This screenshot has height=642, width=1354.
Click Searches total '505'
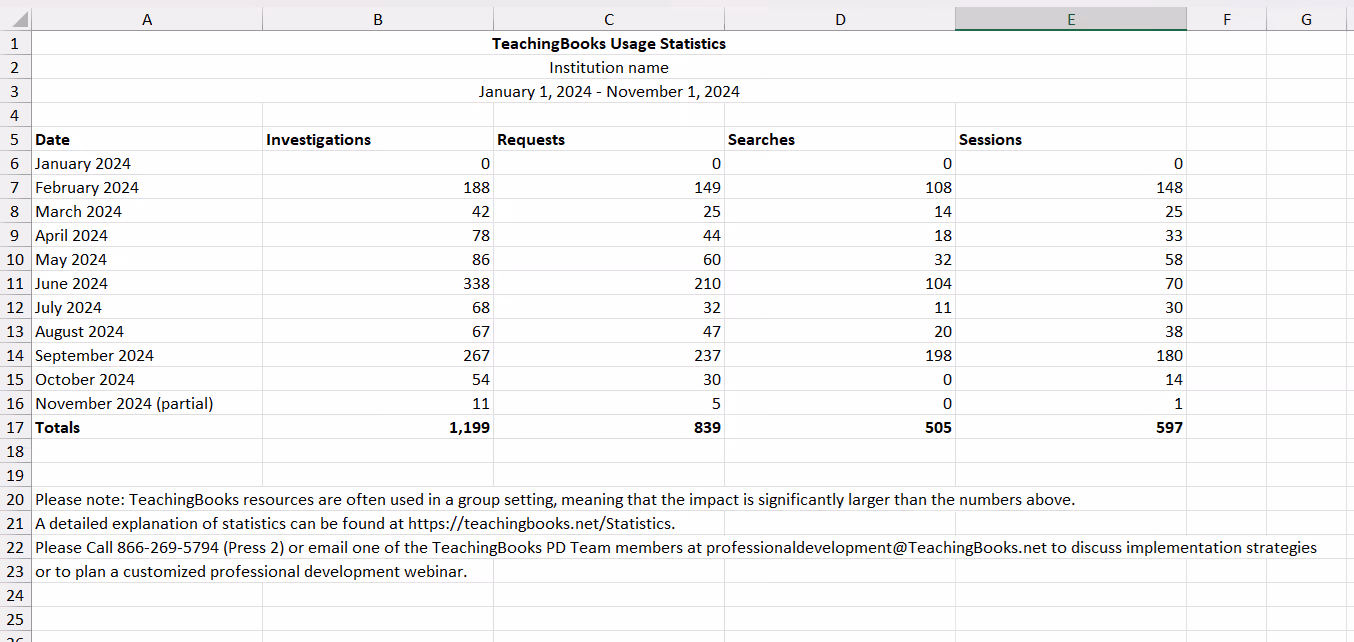(840, 428)
